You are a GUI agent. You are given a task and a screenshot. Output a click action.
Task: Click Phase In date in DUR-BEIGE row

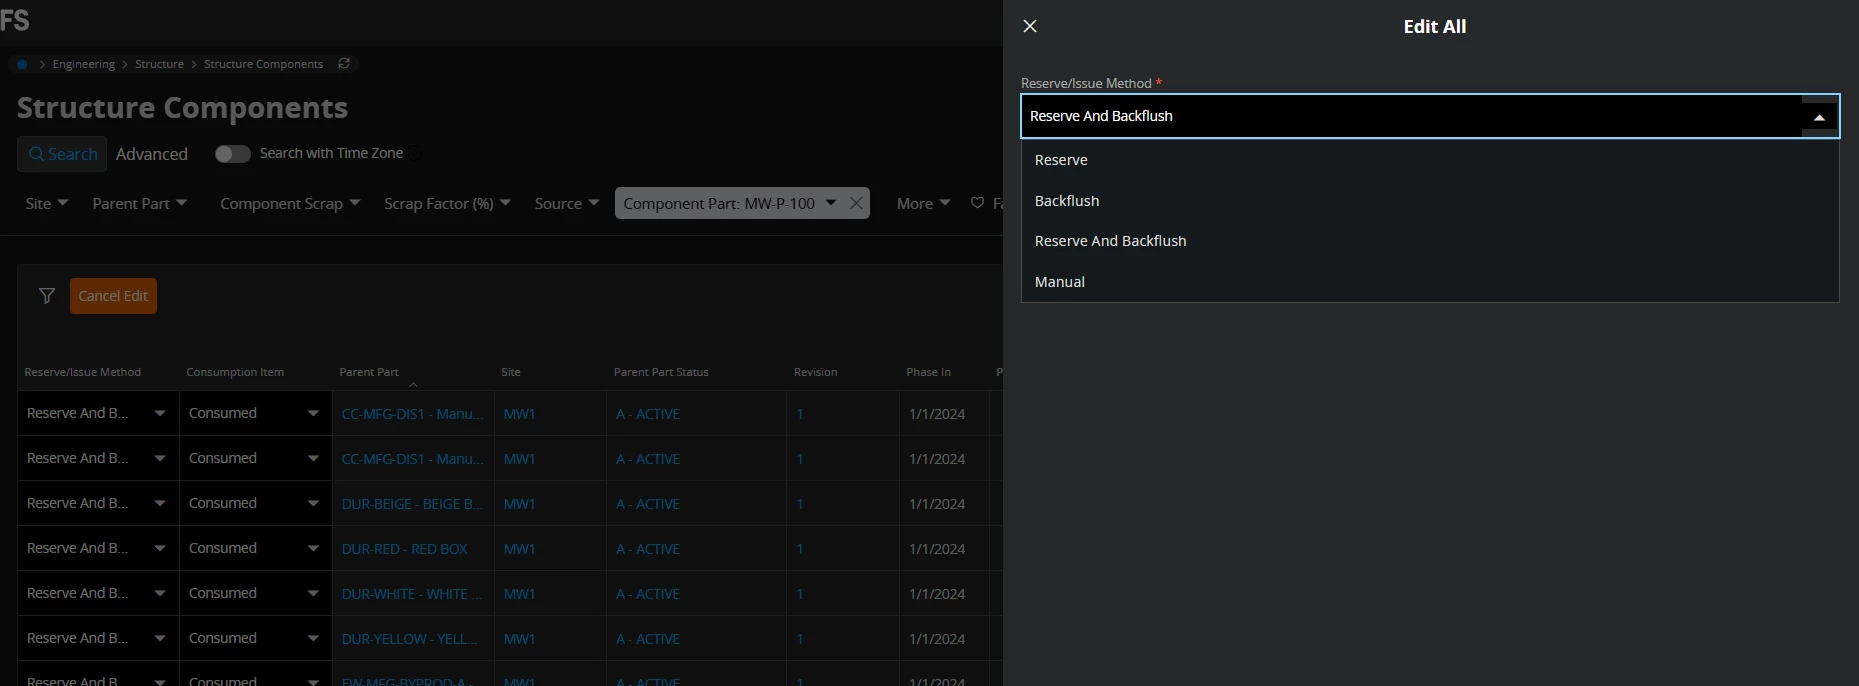coord(937,504)
